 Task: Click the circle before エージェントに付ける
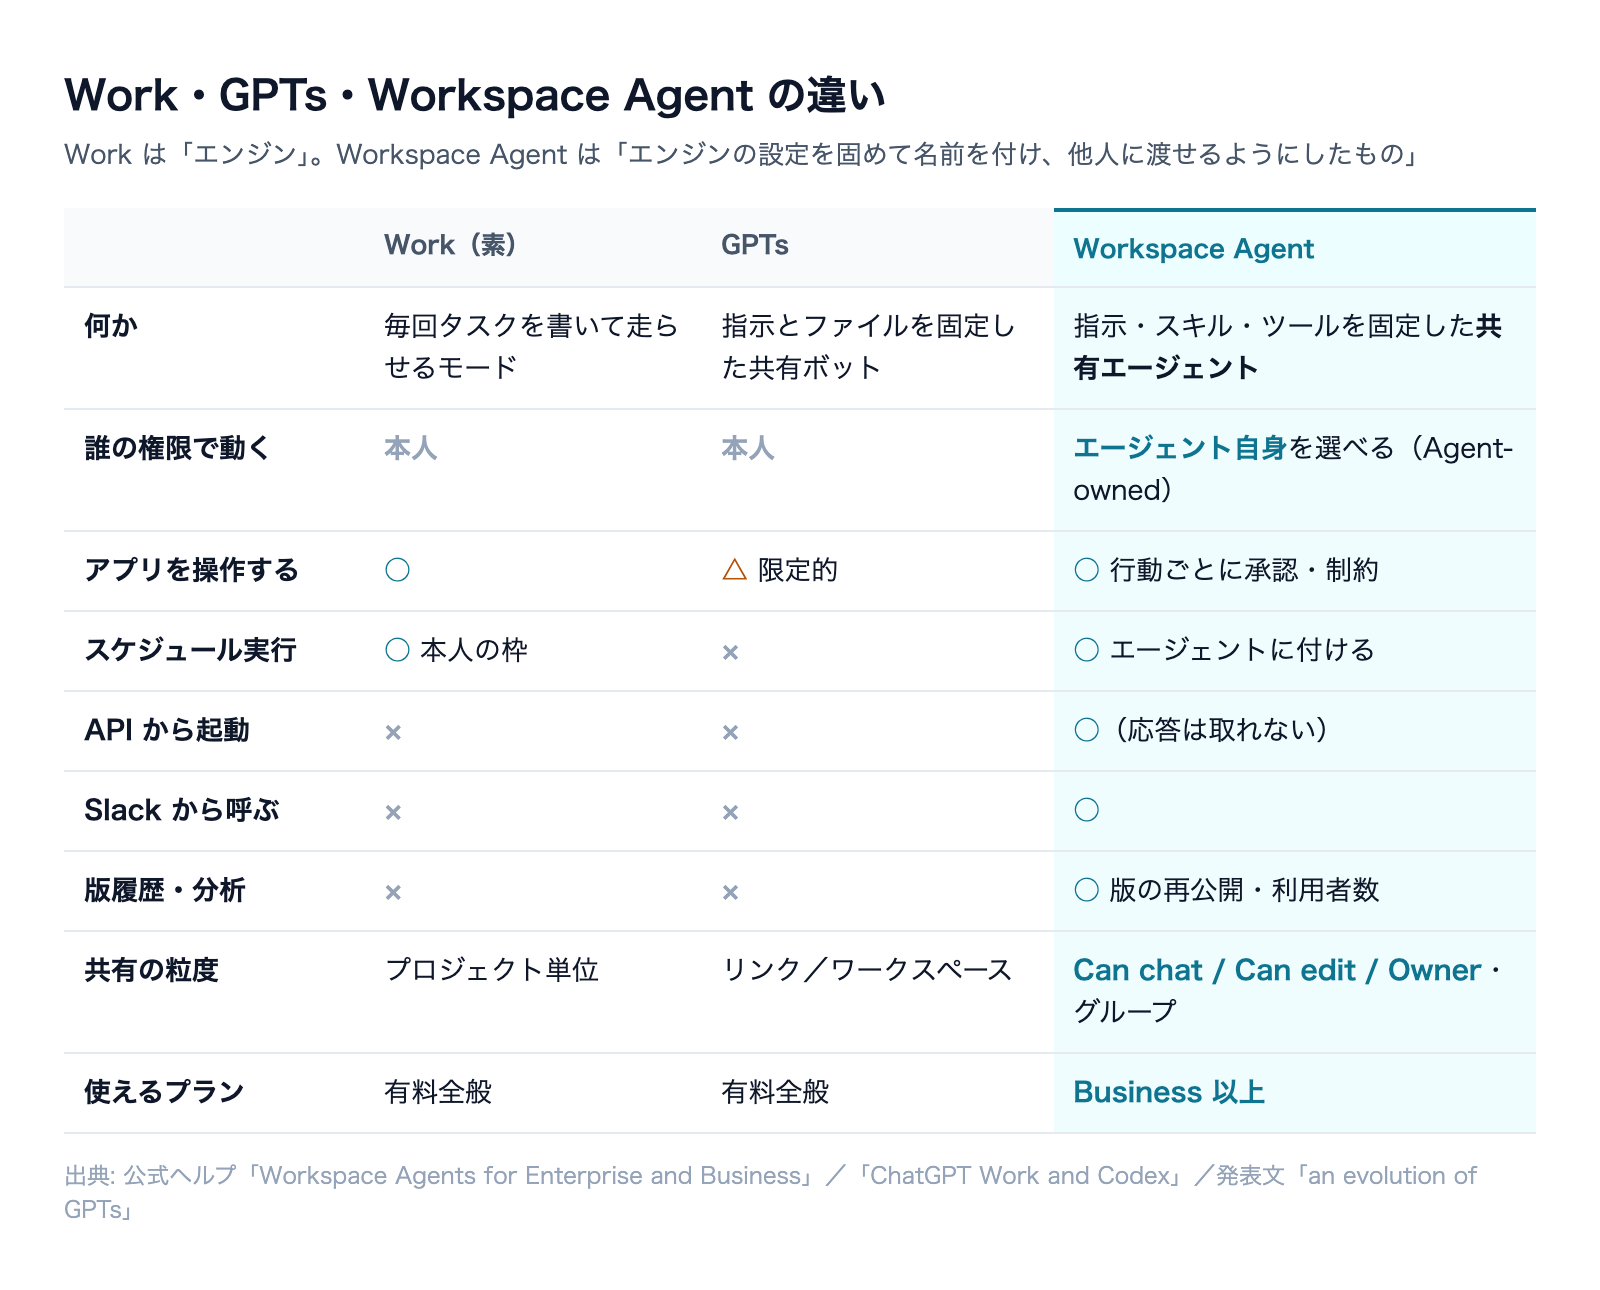click(1086, 650)
